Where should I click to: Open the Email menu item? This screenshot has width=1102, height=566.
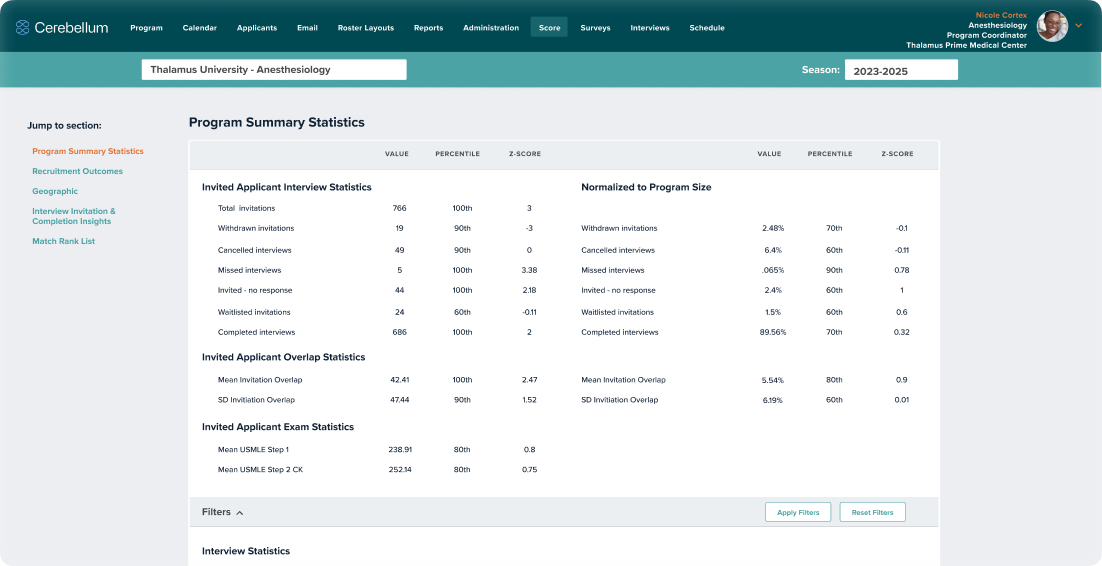click(x=307, y=28)
